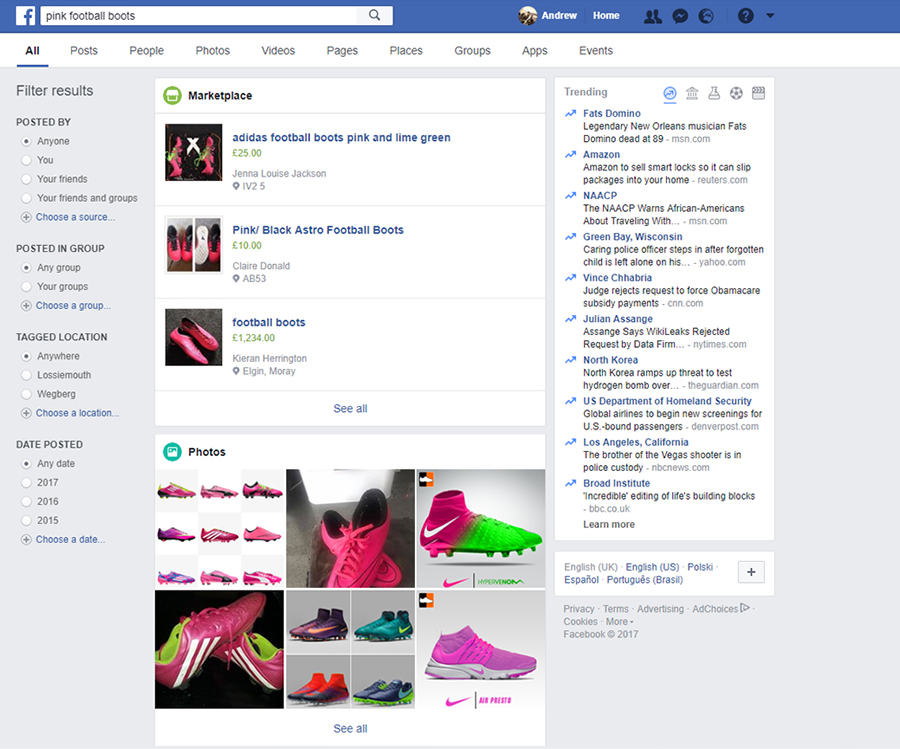Open the Air Presto pink shoe photo
The image size is (900, 749).
(480, 650)
